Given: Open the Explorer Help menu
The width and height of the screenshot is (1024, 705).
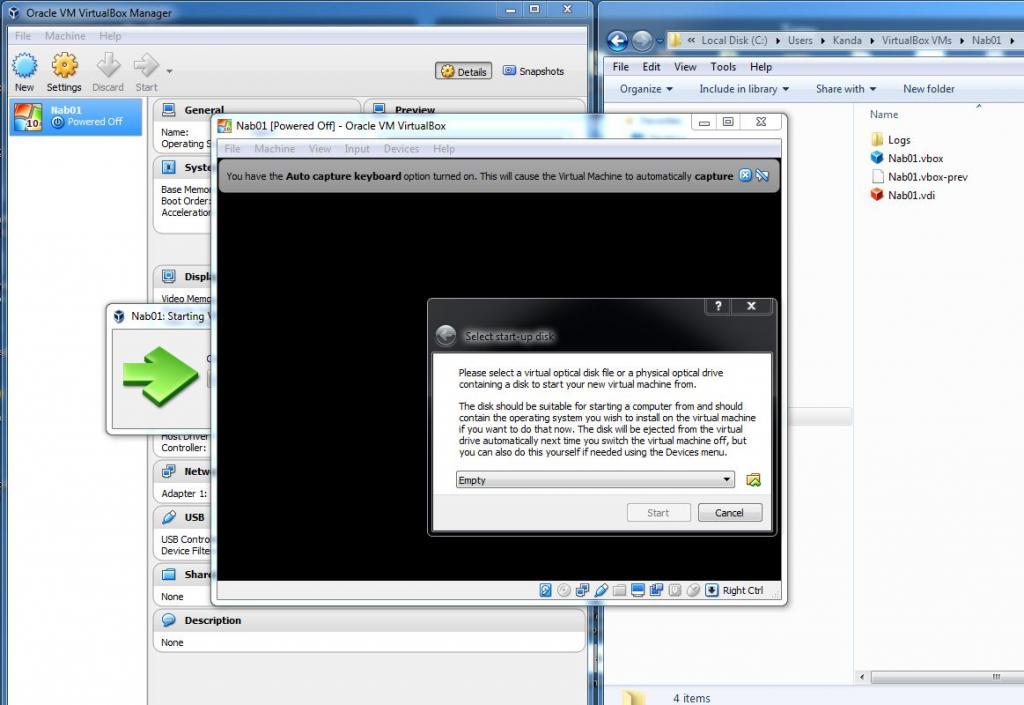Looking at the screenshot, I should click(x=761, y=67).
